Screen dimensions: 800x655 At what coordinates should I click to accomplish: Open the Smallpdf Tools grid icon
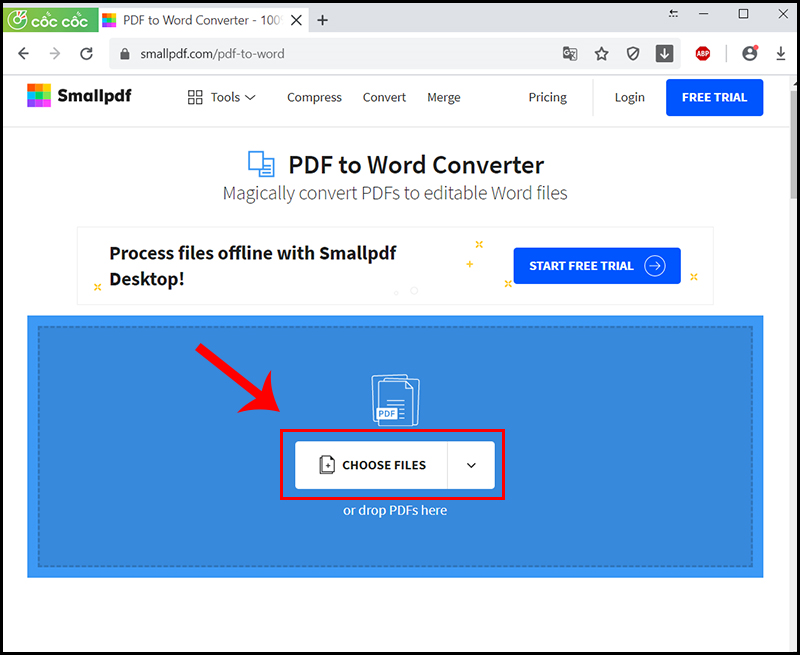[195, 97]
